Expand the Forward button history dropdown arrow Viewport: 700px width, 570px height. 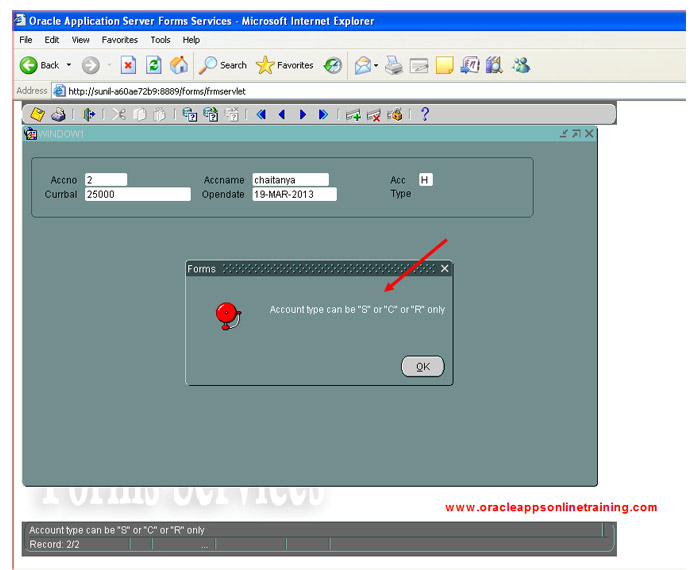109,65
